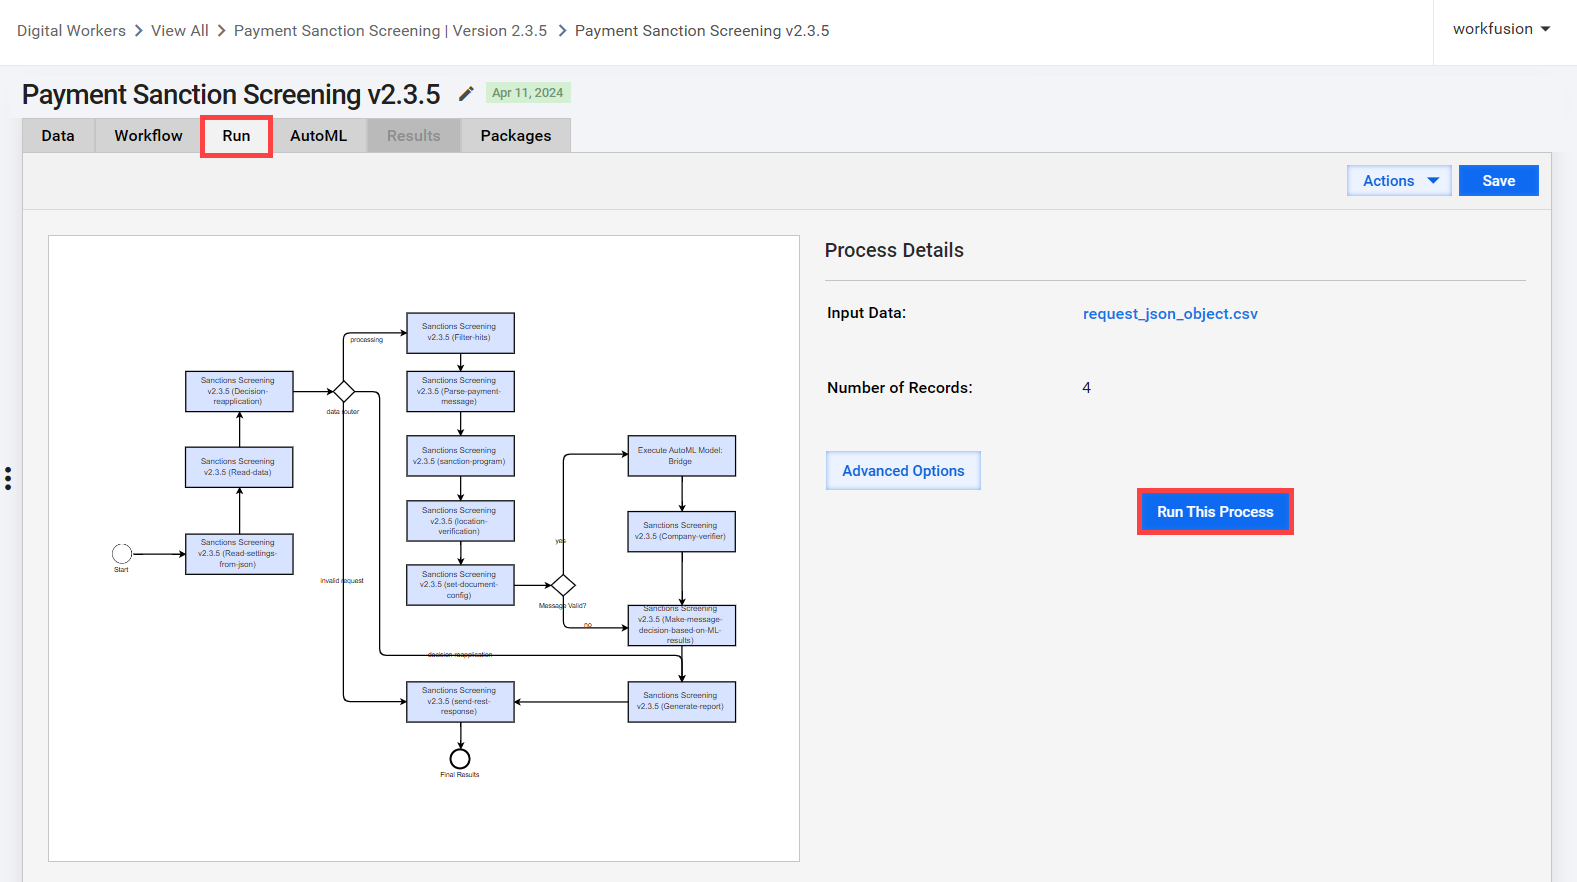Image resolution: width=1577 pixels, height=882 pixels.
Task: Open the Results tab
Action: pos(414,136)
